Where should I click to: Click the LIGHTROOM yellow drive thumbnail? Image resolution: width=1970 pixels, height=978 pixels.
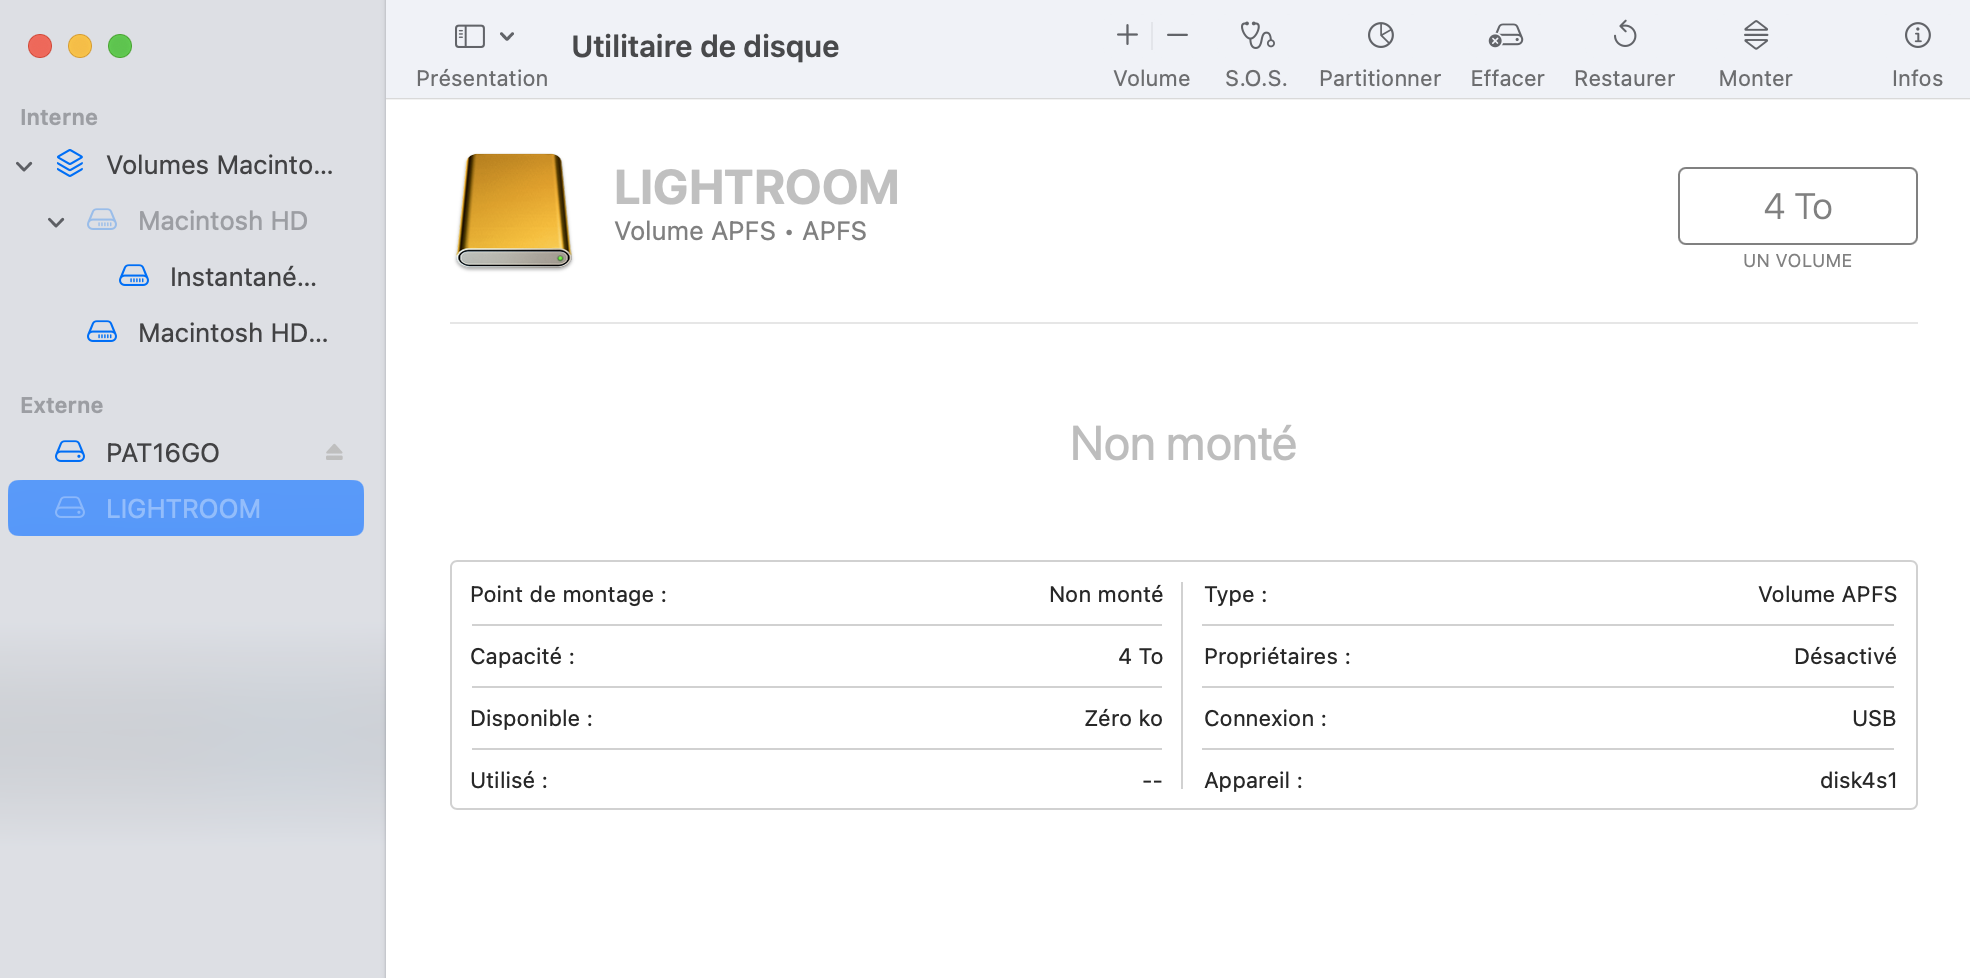514,211
